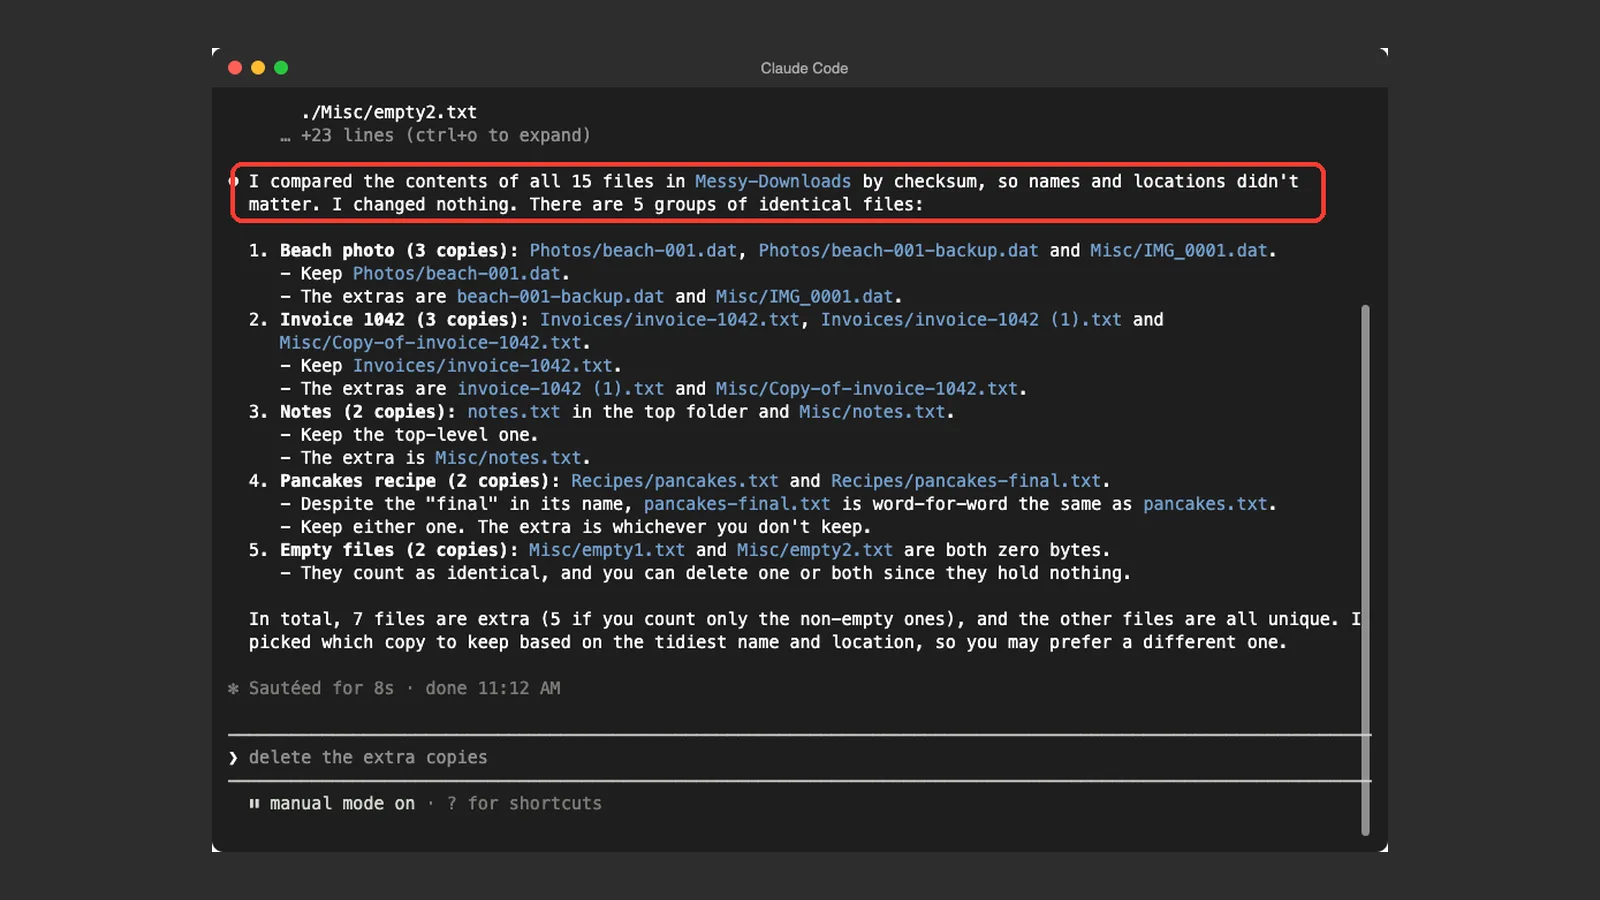Click the 'Notes (2 copies):' heading
Viewport: 1600px width, 900px height.
coord(368,411)
